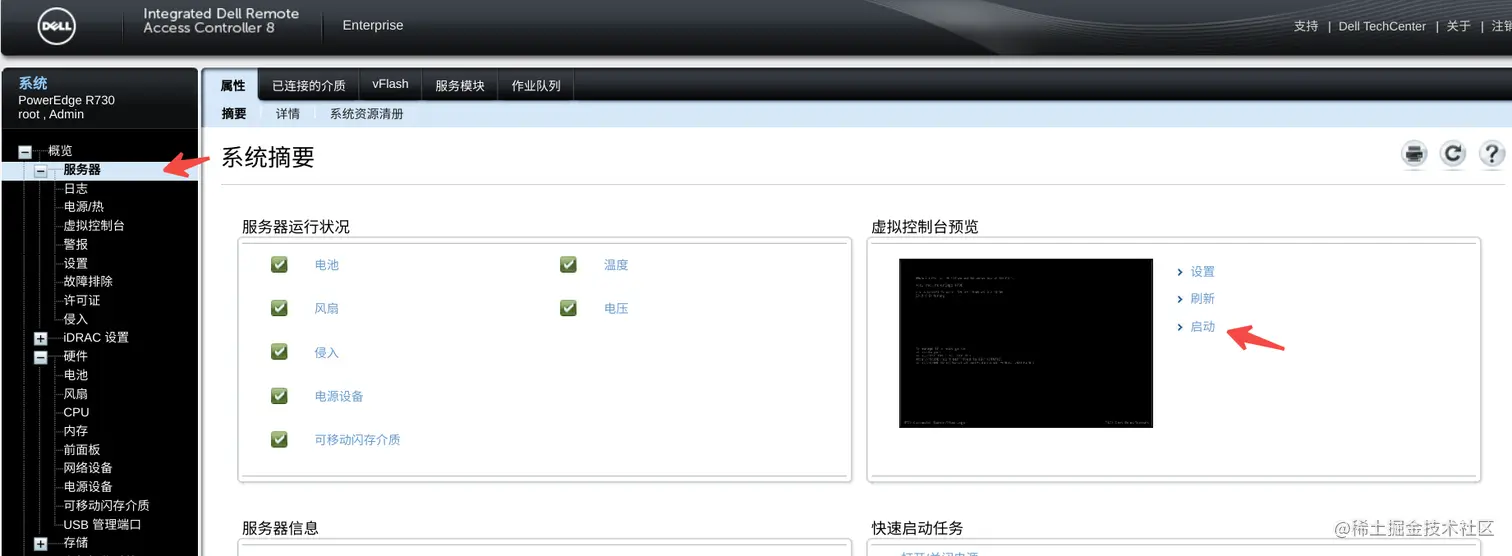
Task: Open the 作业队列 tab
Action: [536, 86]
